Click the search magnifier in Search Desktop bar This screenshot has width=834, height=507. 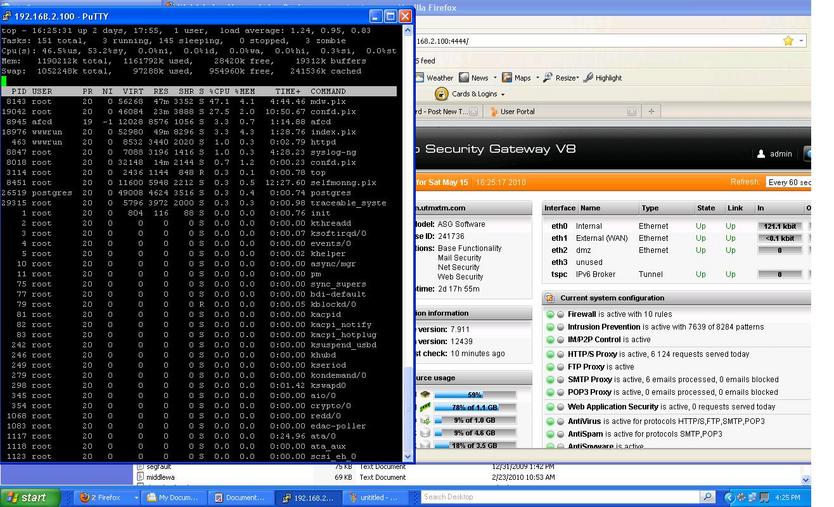coord(707,497)
